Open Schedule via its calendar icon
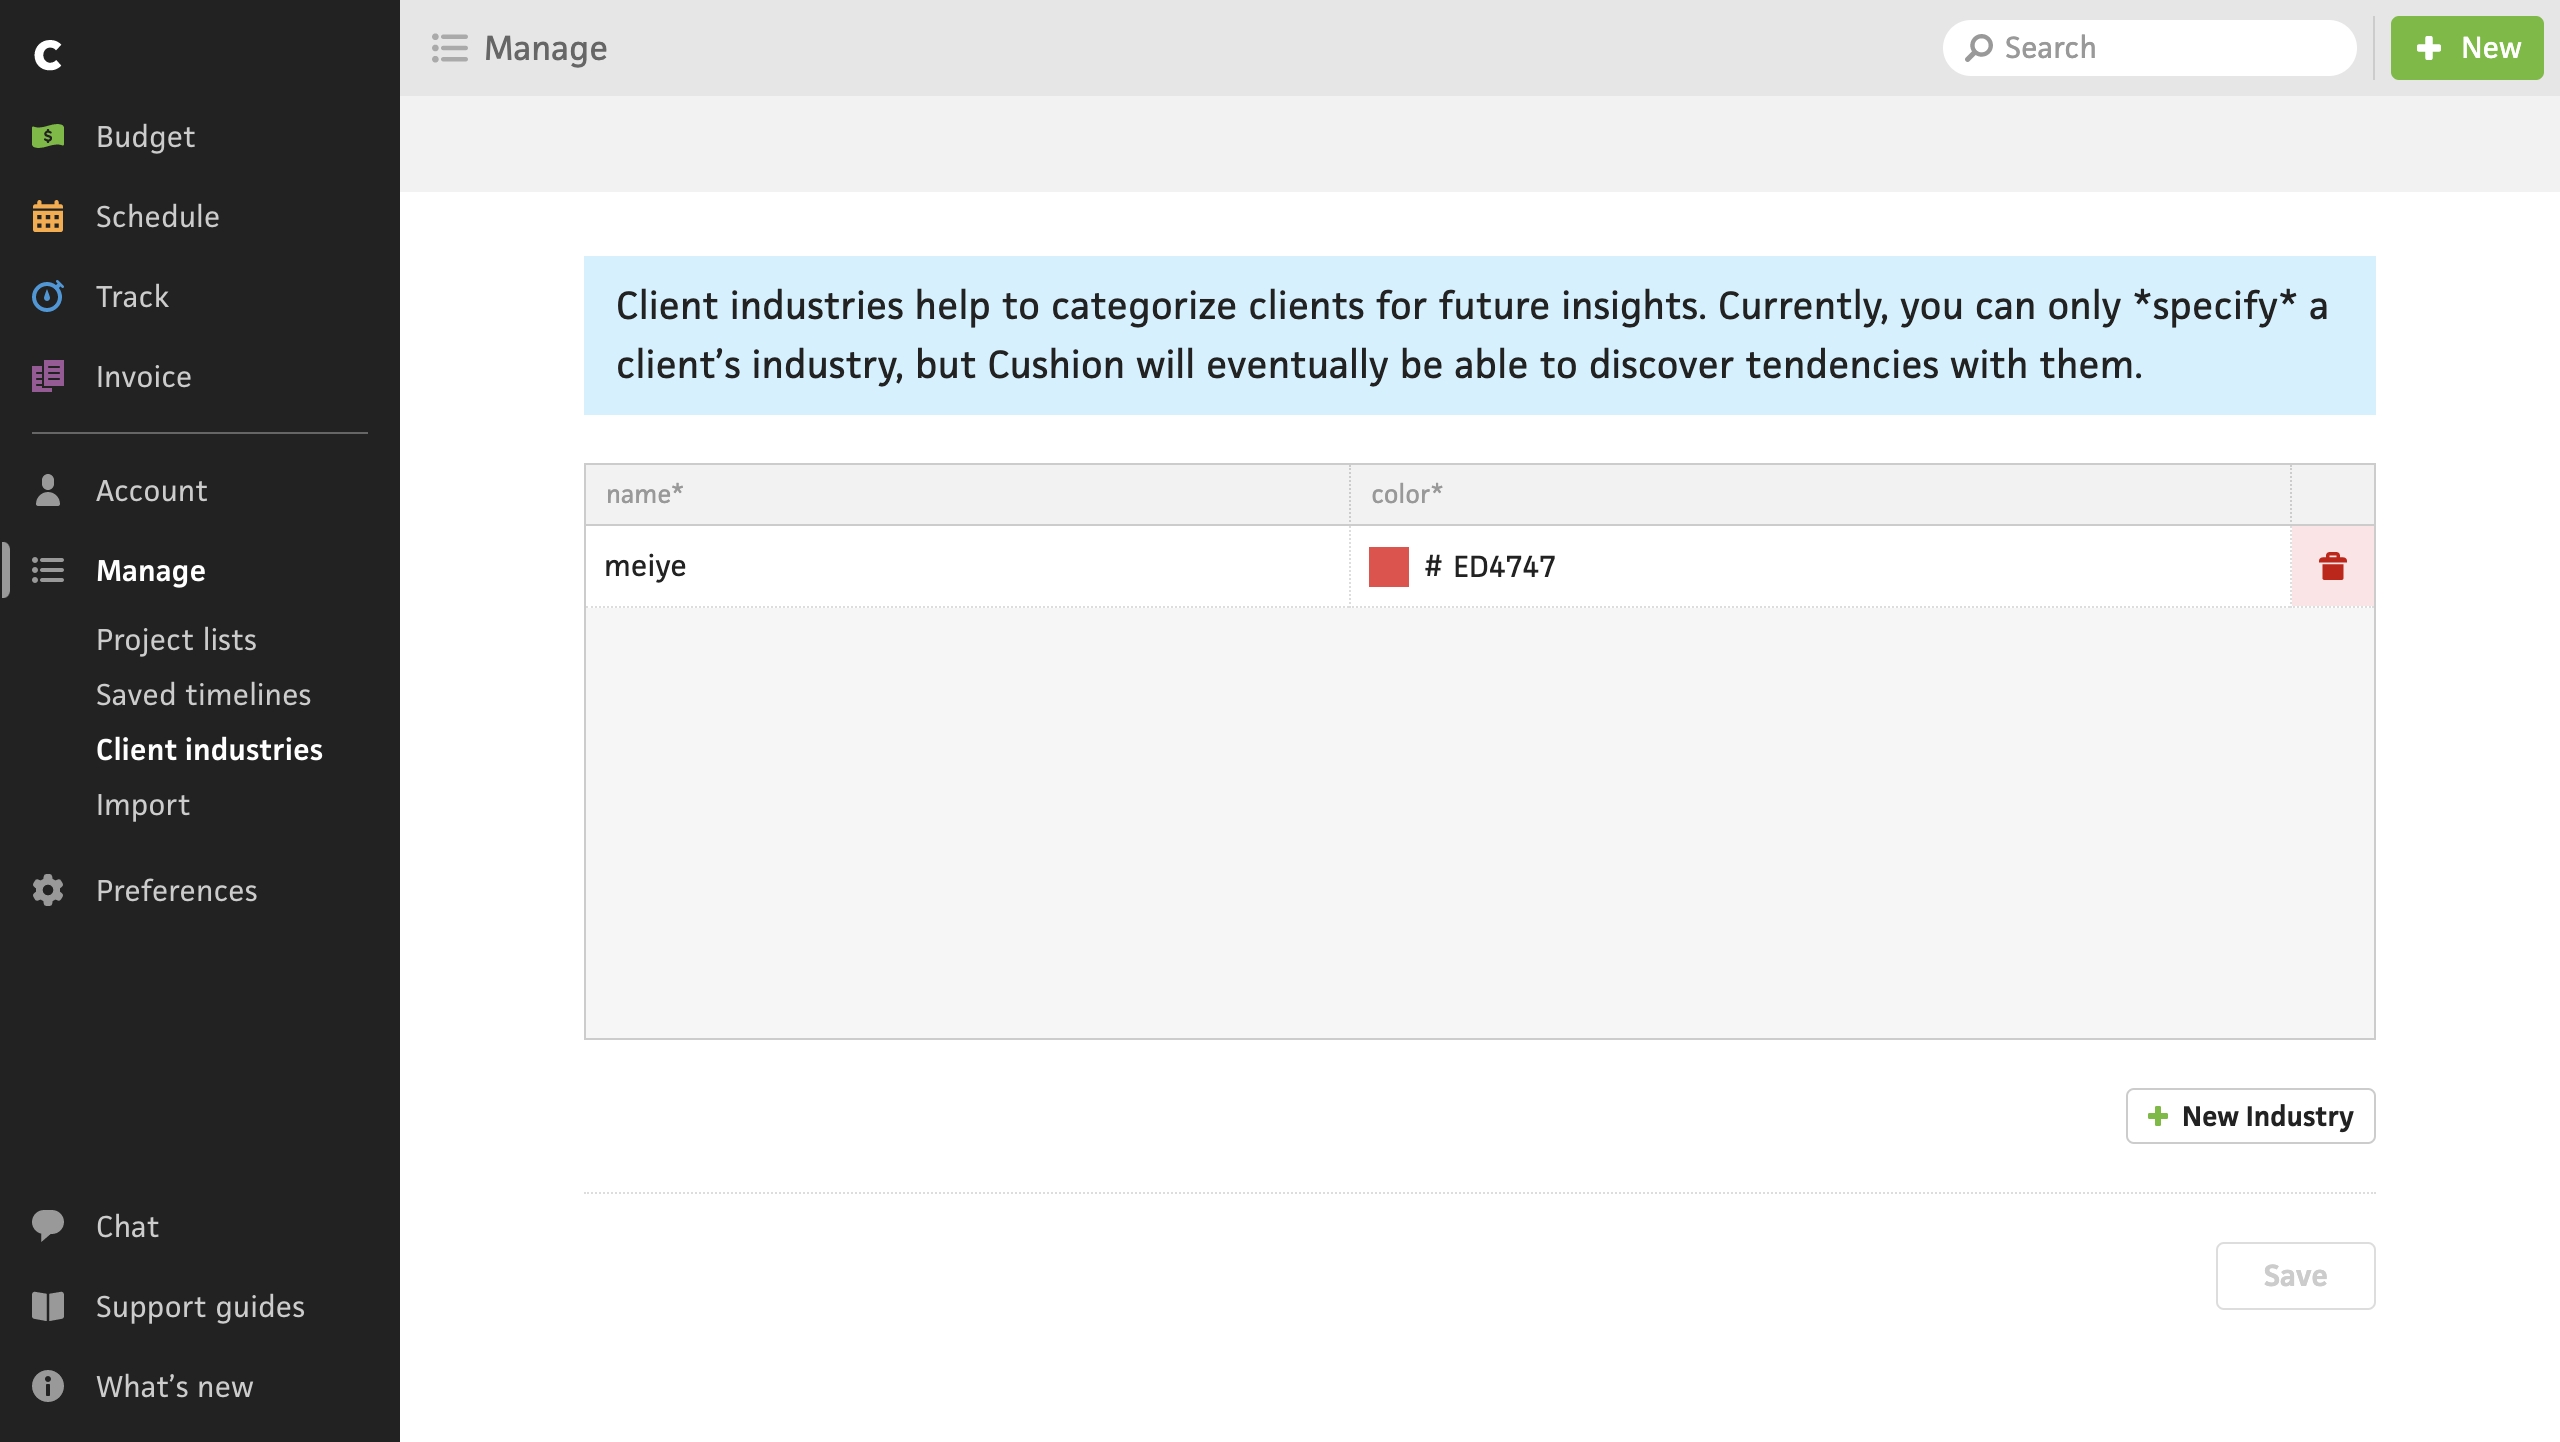The height and width of the screenshot is (1442, 2560). click(x=47, y=216)
